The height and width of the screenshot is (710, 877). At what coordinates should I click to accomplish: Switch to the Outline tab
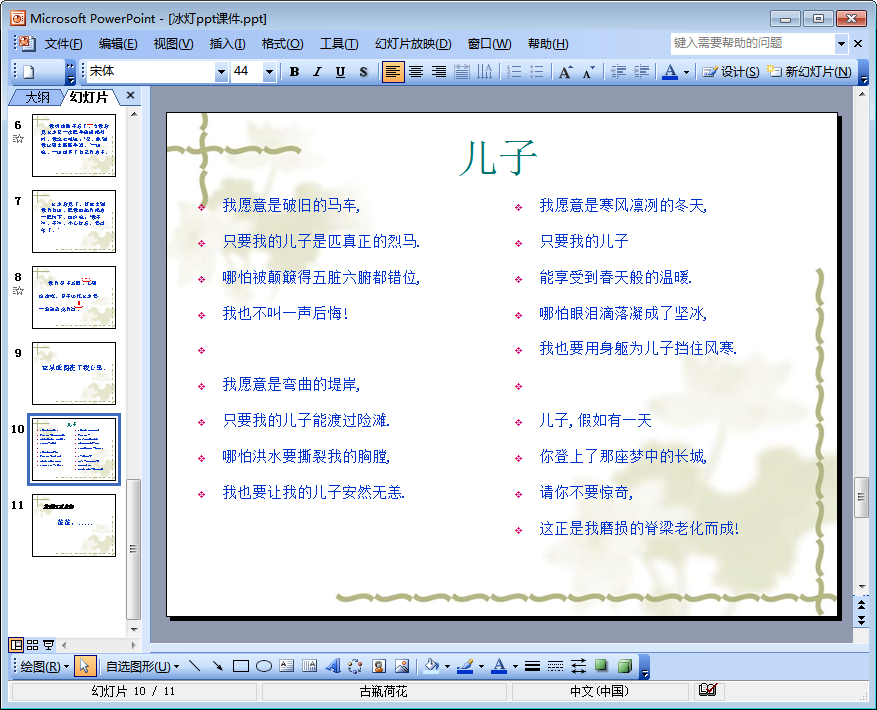coord(37,97)
